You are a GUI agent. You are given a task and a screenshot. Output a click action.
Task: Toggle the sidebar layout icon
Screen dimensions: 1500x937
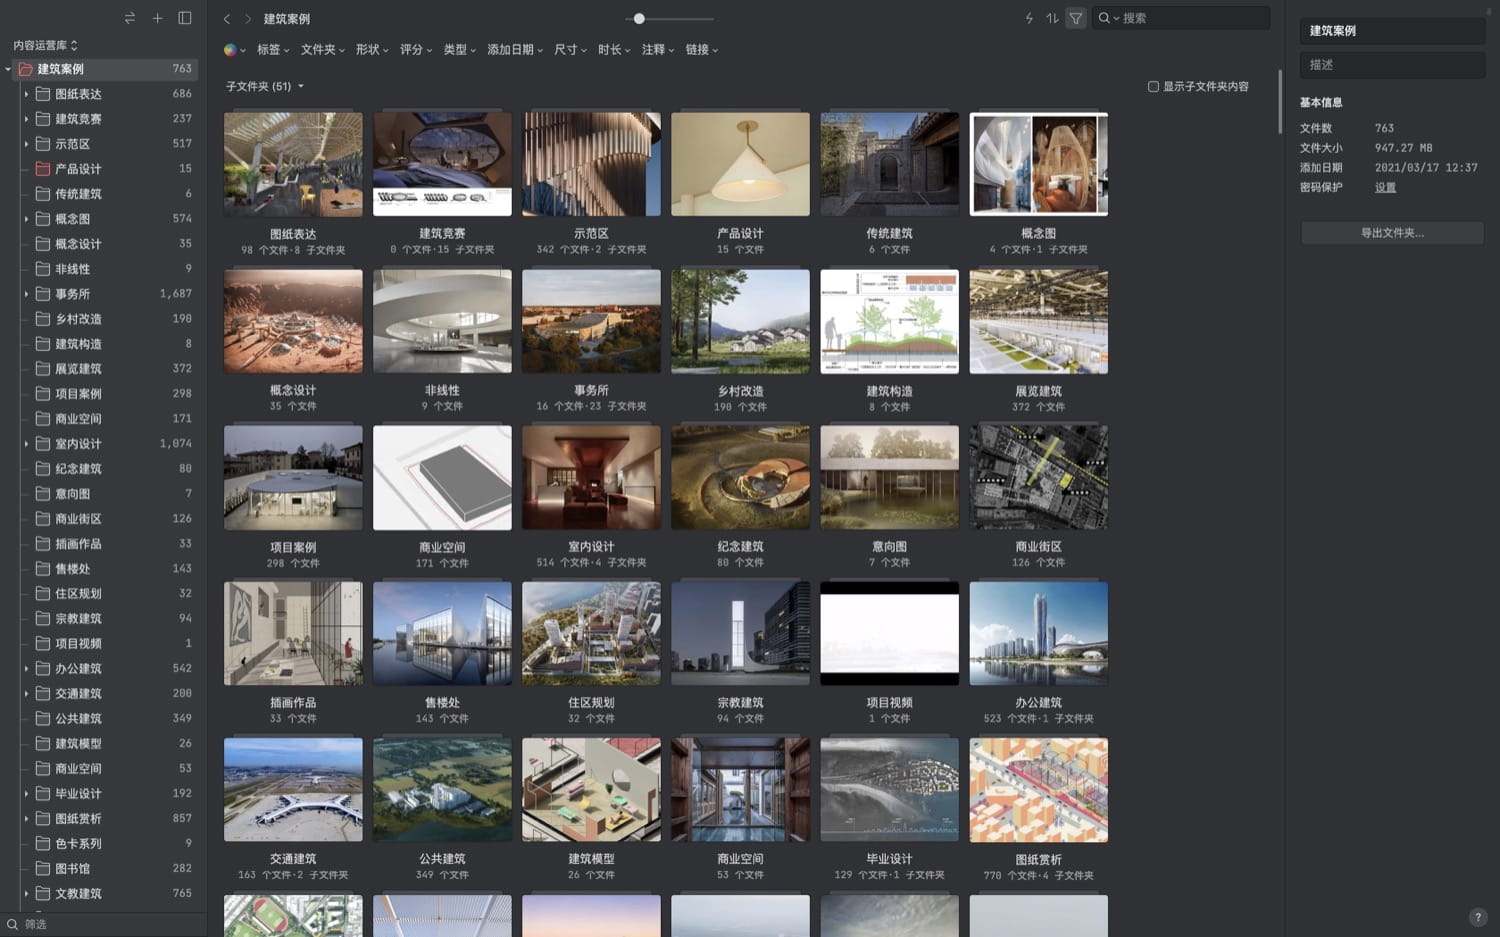[x=185, y=18]
